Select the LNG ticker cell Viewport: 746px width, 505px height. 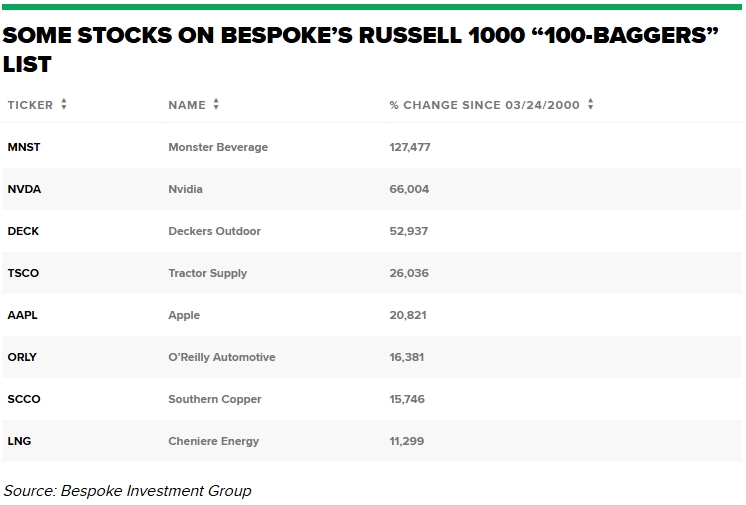click(x=19, y=441)
